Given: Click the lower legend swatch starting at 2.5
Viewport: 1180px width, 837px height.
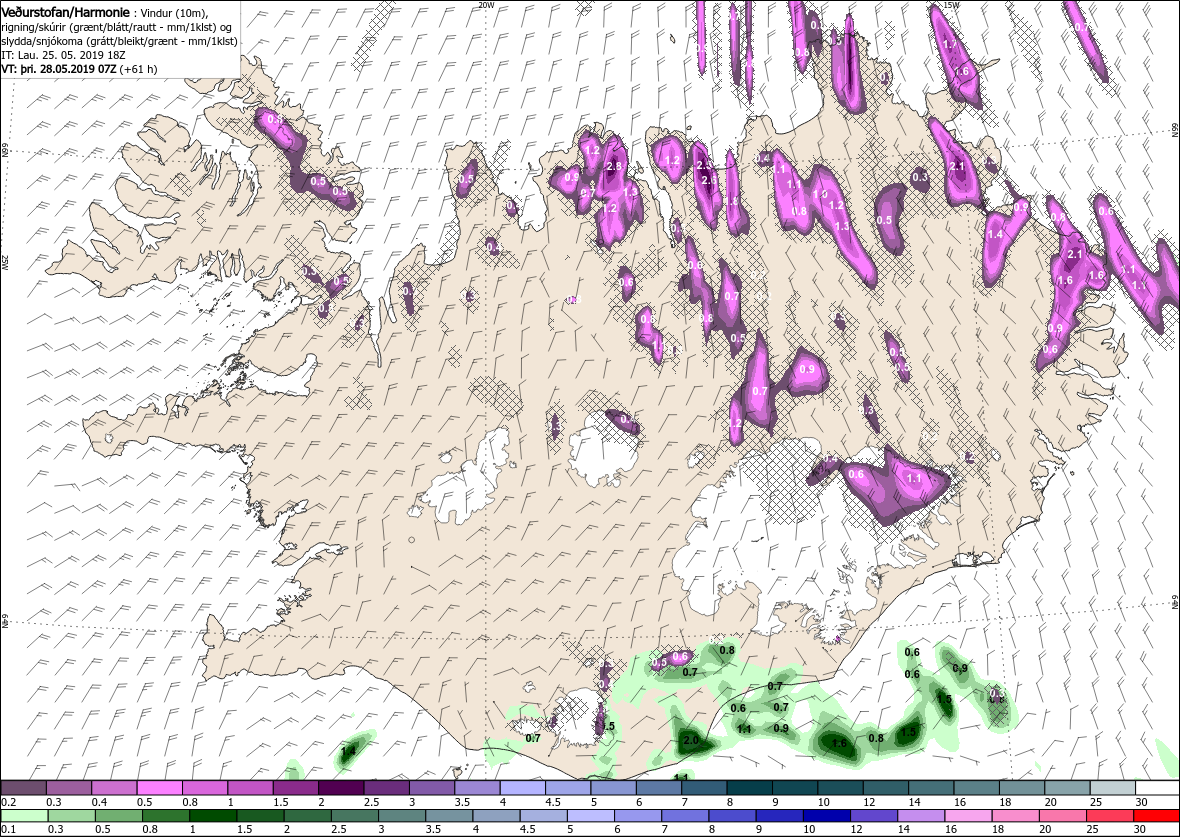Looking at the screenshot, I should 354,817.
